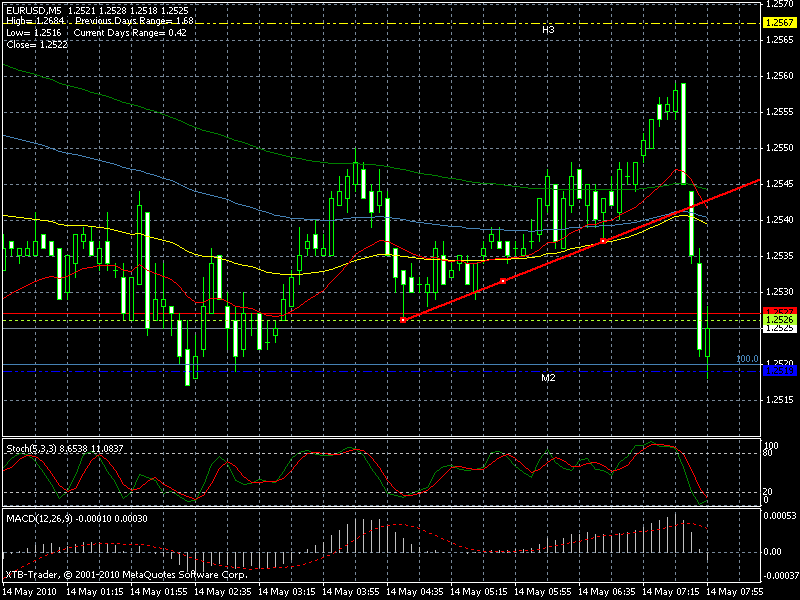Click the 1.2535 price scale value
This screenshot has width=800, height=600.
point(780,256)
